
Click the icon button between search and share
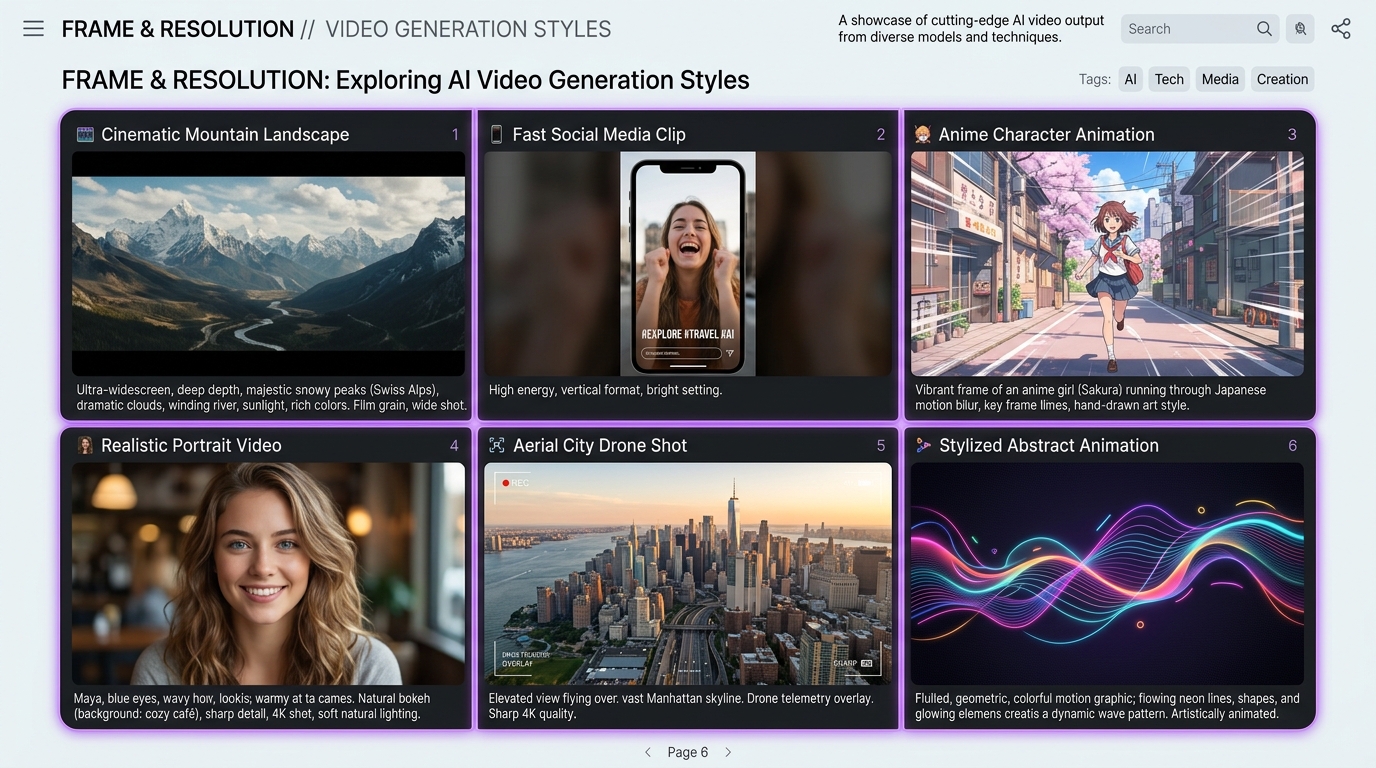tap(1300, 29)
